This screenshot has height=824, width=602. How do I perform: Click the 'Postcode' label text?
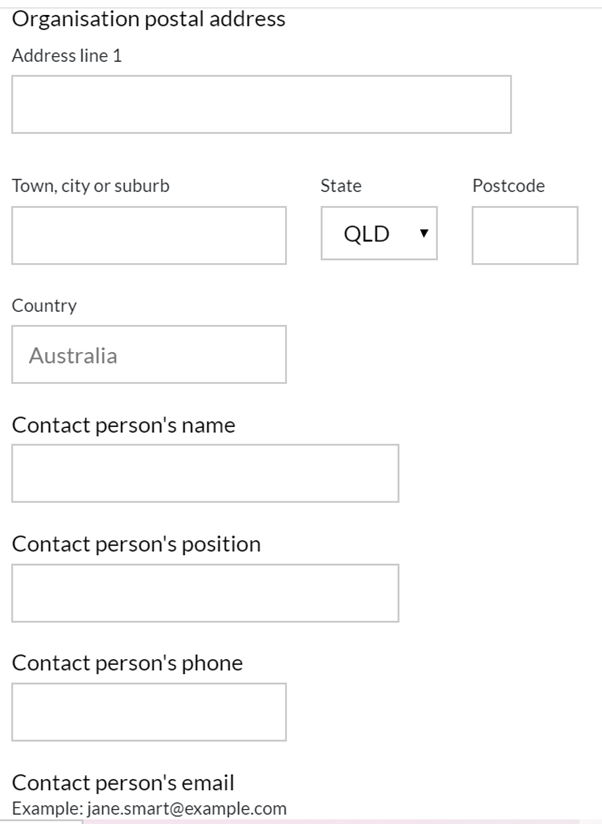click(x=508, y=186)
